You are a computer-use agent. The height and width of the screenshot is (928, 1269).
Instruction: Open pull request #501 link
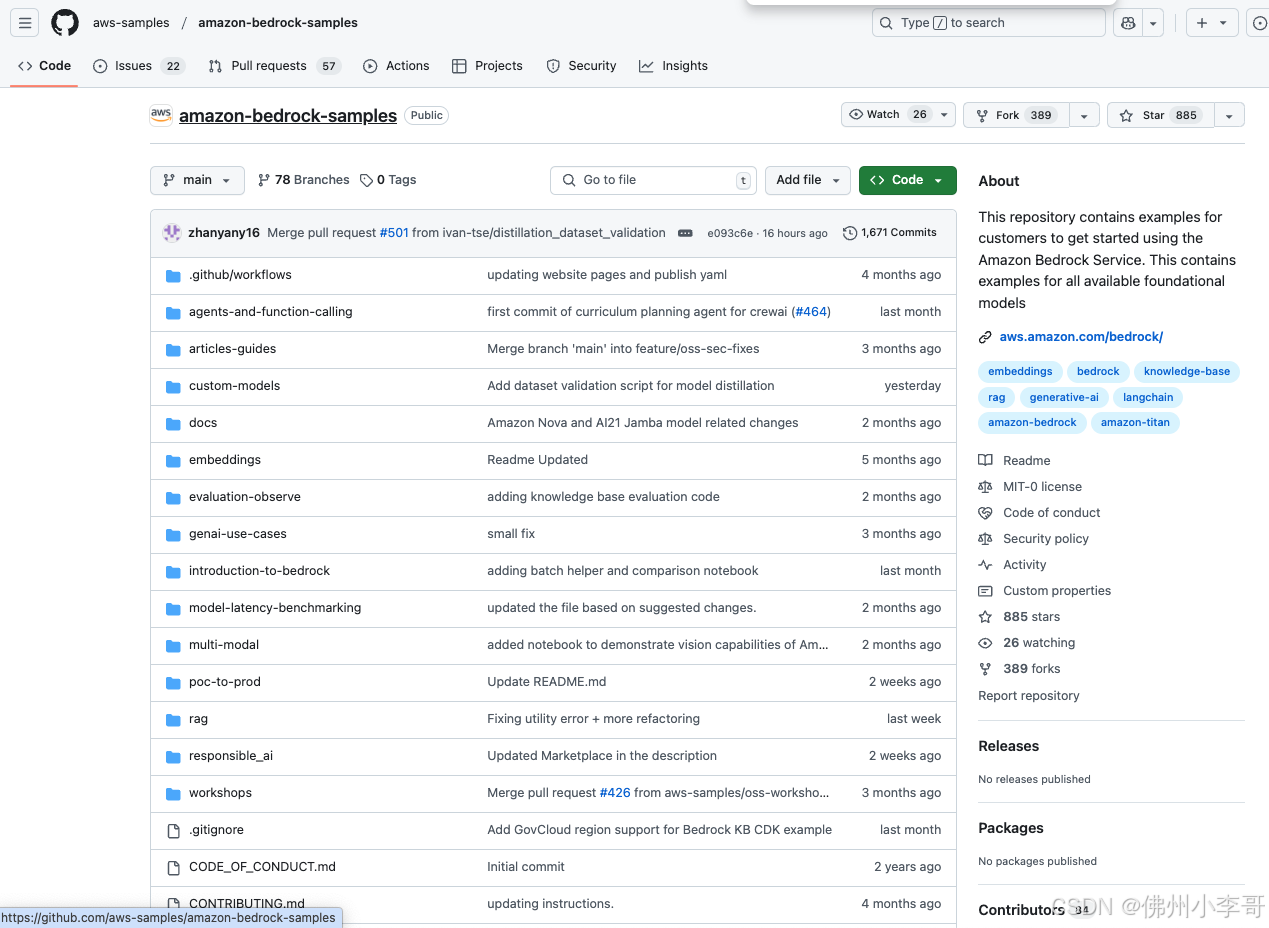(394, 233)
